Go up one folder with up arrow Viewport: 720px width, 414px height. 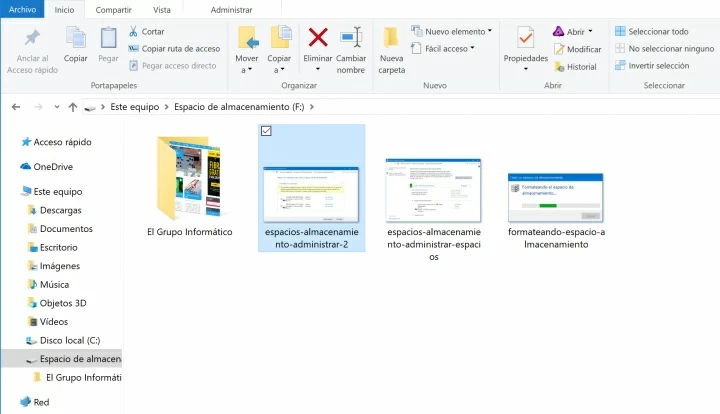click(x=73, y=106)
